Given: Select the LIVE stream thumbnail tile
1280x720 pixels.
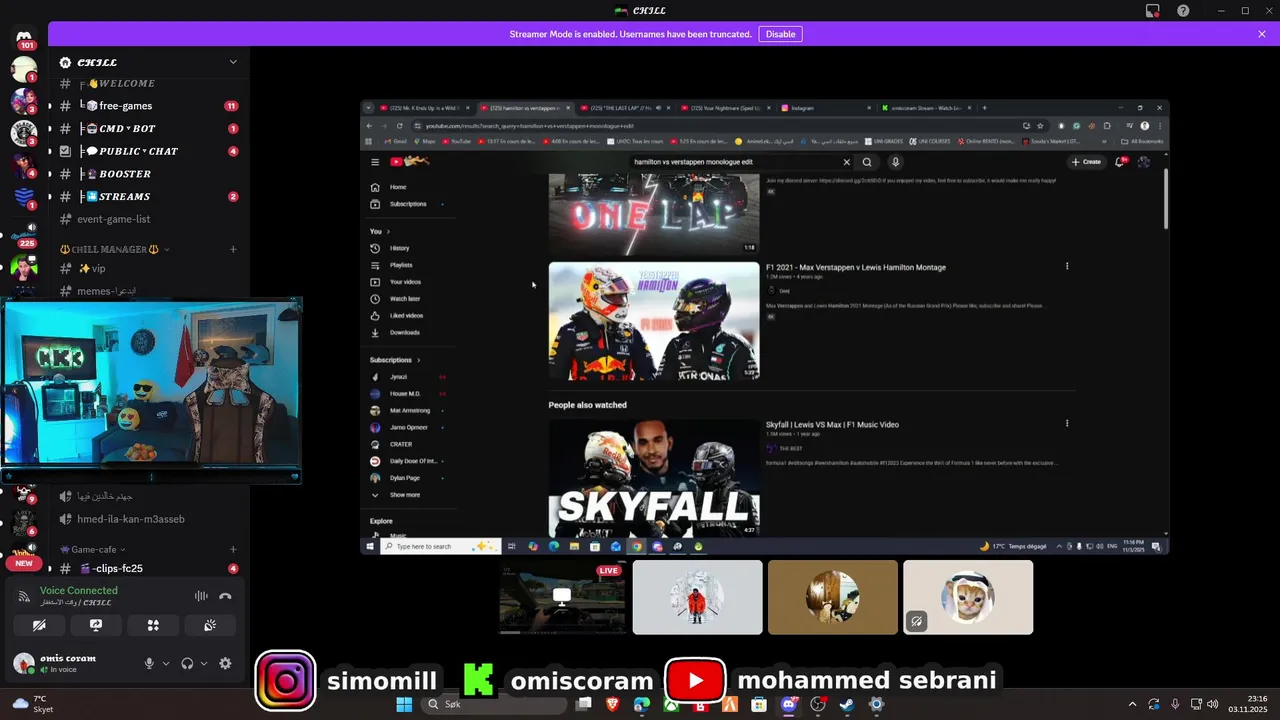Looking at the screenshot, I should click(562, 597).
